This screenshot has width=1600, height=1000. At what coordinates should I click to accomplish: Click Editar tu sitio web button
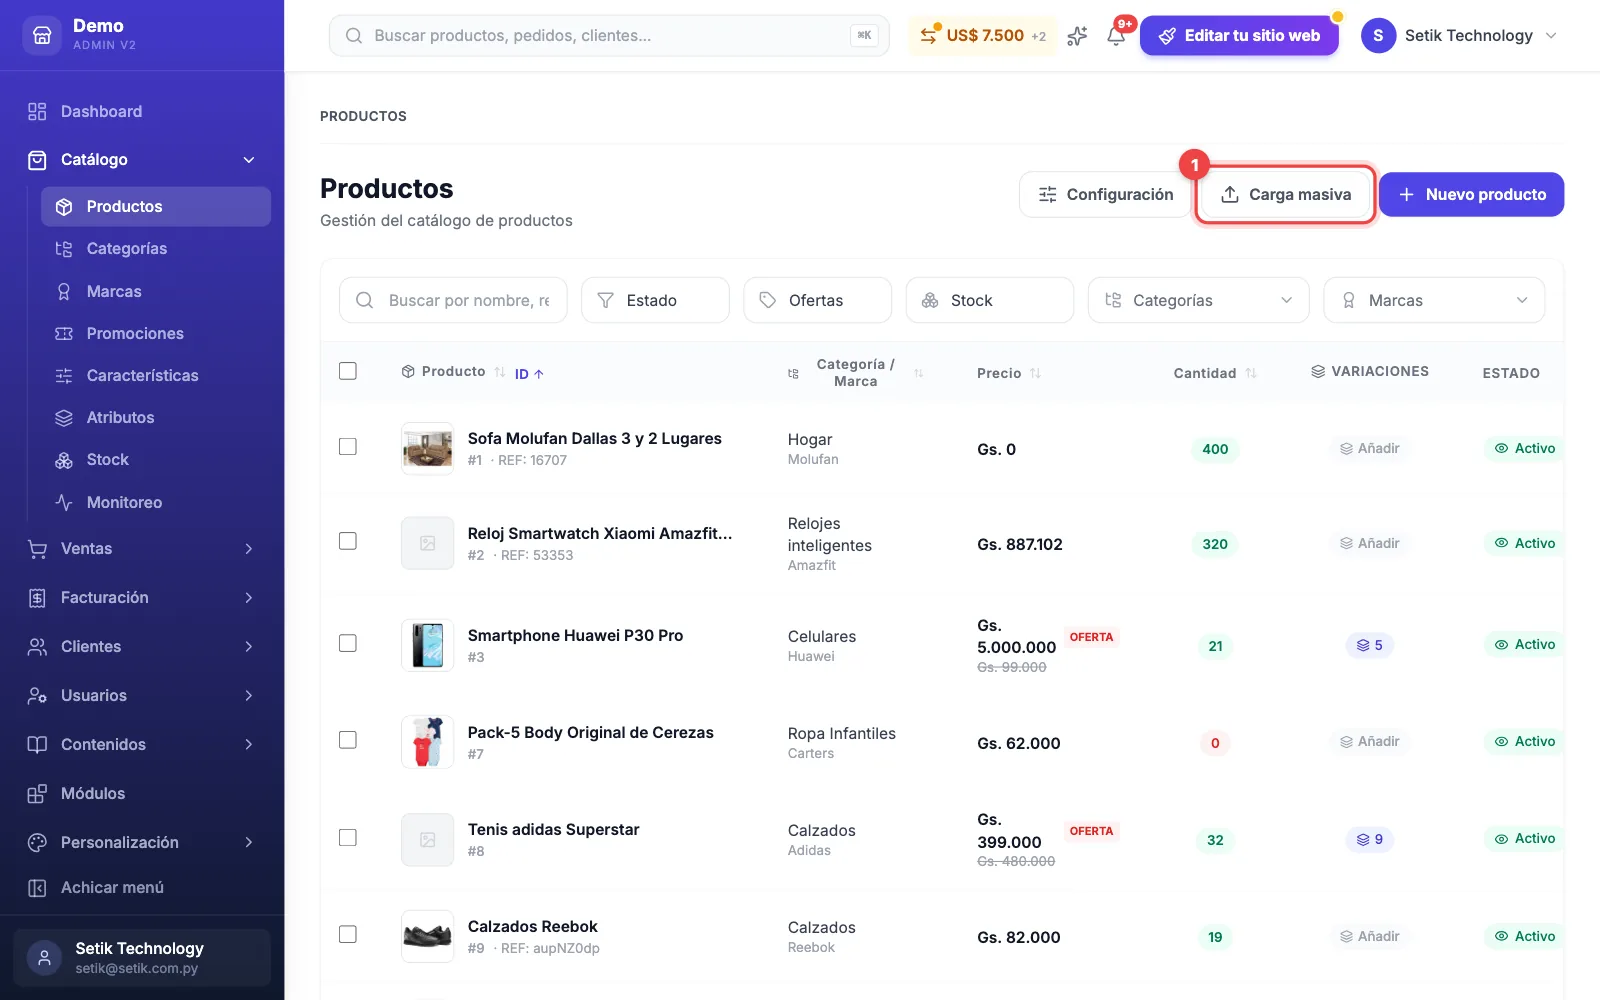pos(1239,36)
